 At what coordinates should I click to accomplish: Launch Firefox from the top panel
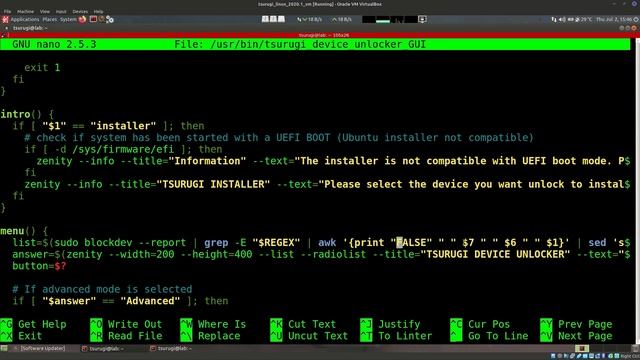[x=82, y=19]
